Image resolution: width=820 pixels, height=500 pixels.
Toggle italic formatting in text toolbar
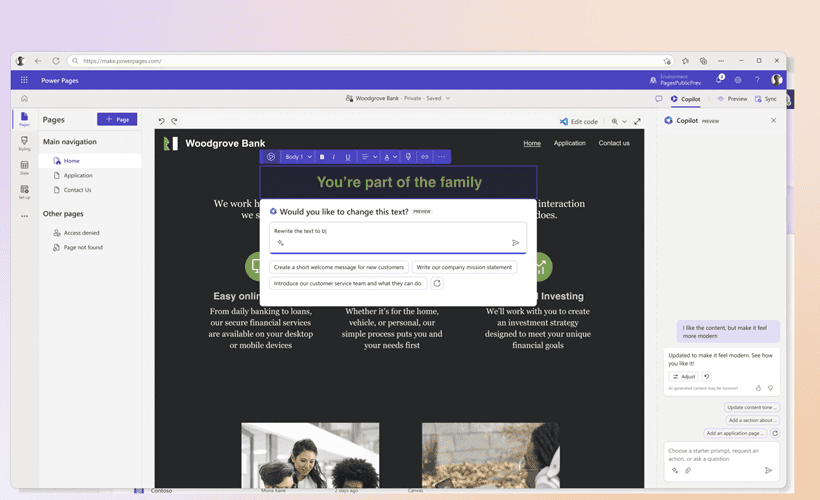pyautogui.click(x=334, y=157)
